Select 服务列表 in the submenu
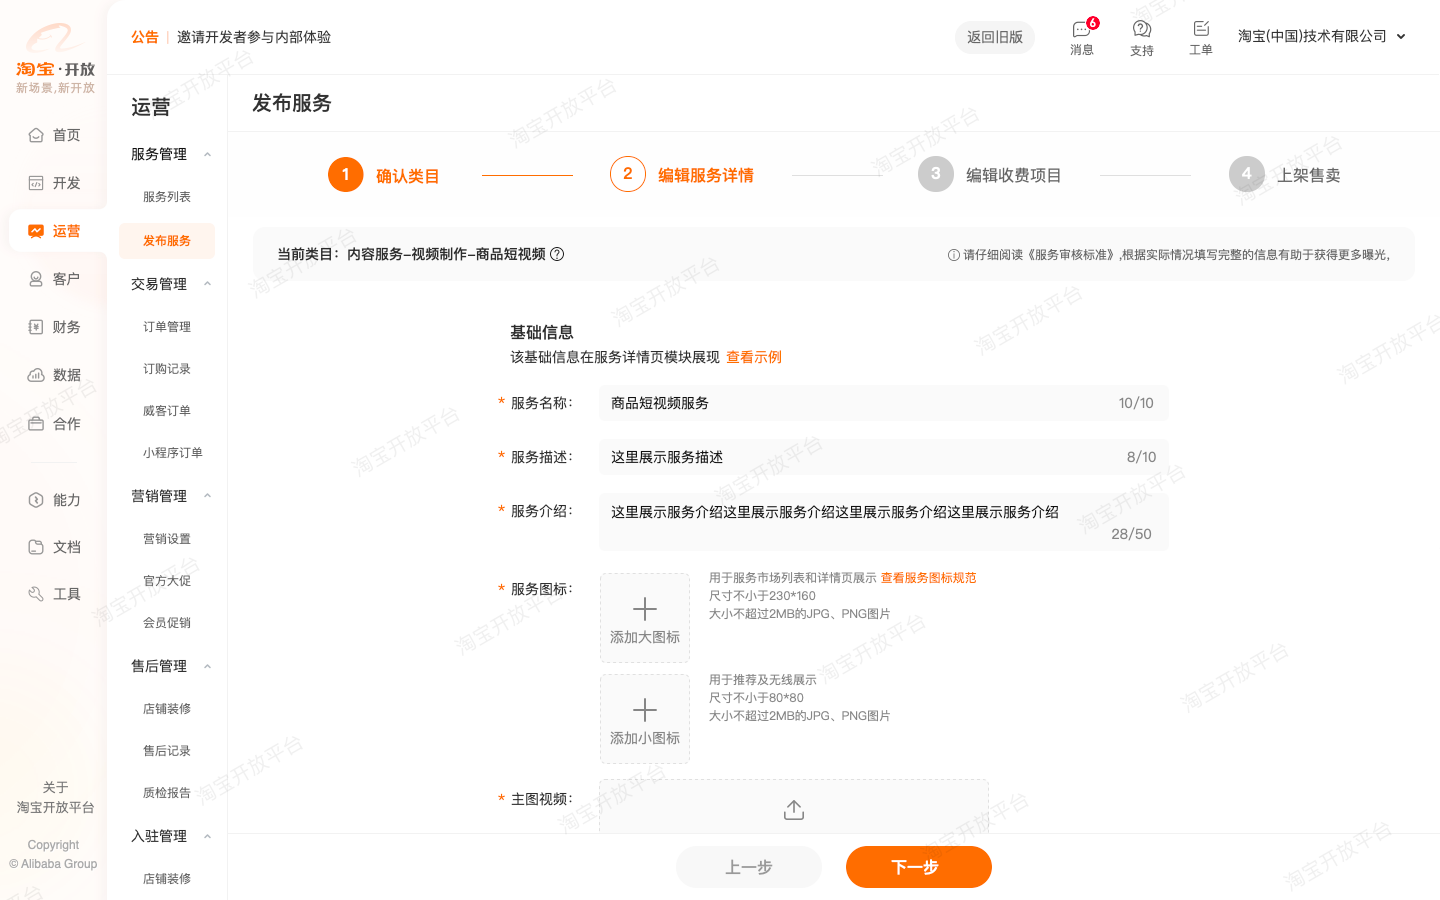The height and width of the screenshot is (900, 1440). (167, 197)
